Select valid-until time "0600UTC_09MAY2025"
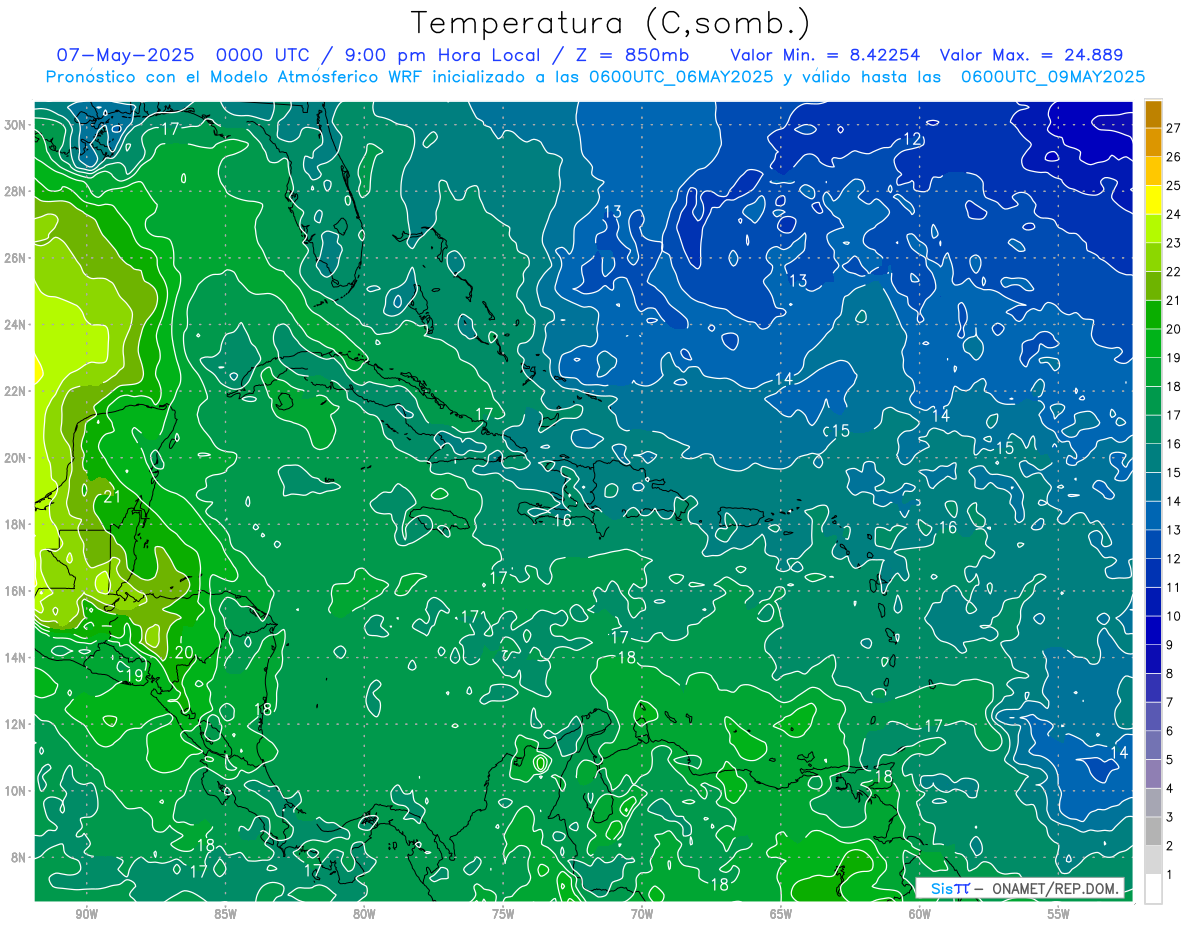Screen dimensions: 1200x927 tap(1053, 77)
